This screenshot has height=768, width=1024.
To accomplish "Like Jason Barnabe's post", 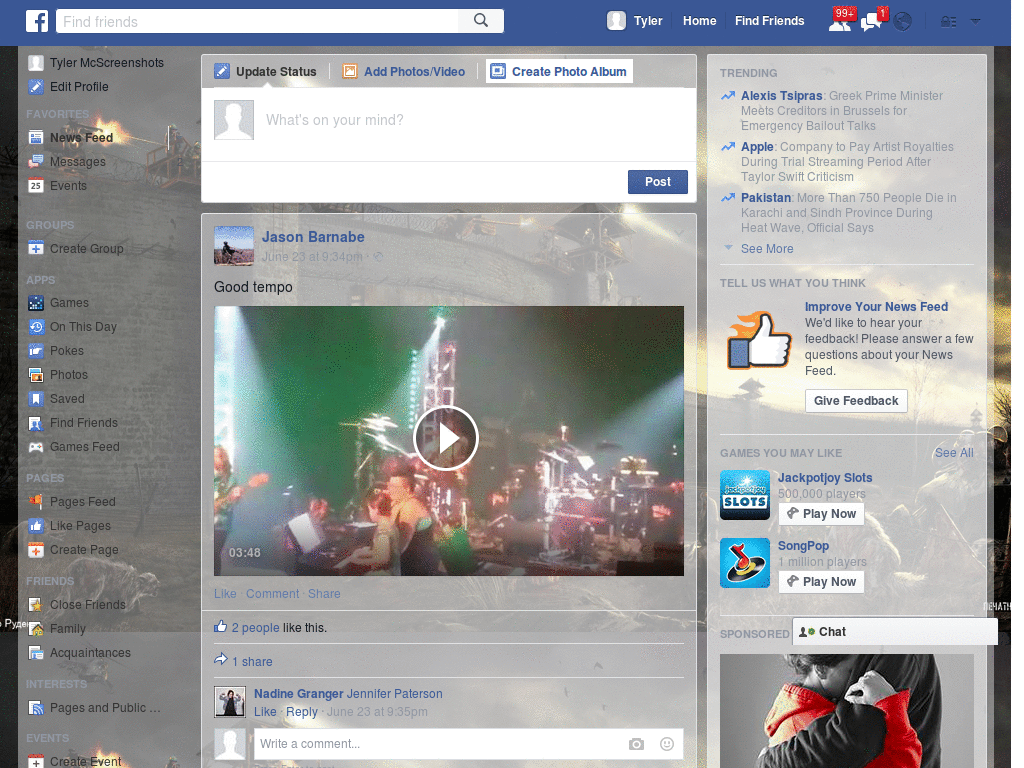I will tap(225, 594).
